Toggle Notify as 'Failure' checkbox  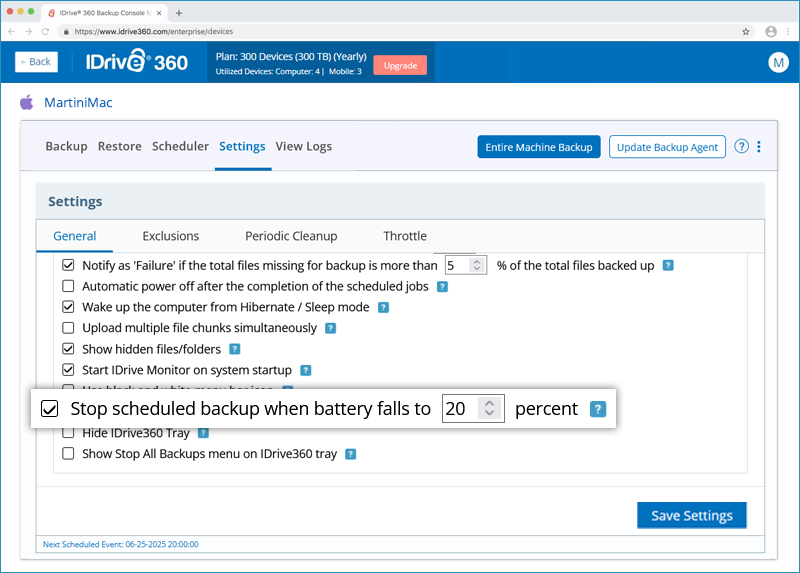pos(68,265)
